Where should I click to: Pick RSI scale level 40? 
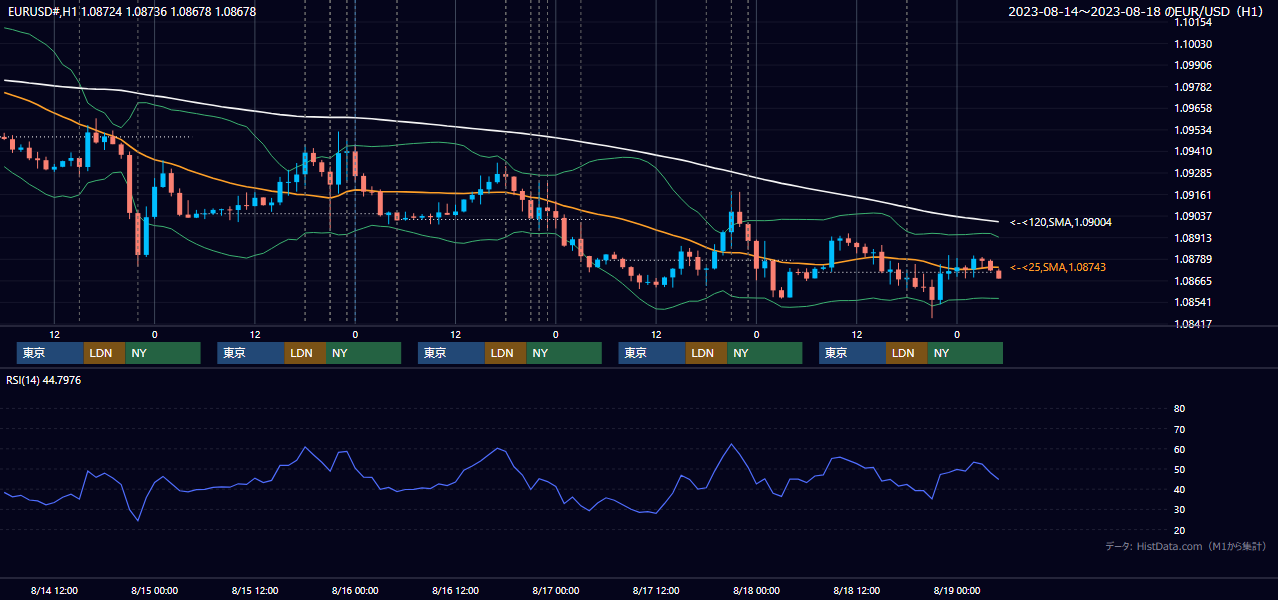pyautogui.click(x=1179, y=489)
